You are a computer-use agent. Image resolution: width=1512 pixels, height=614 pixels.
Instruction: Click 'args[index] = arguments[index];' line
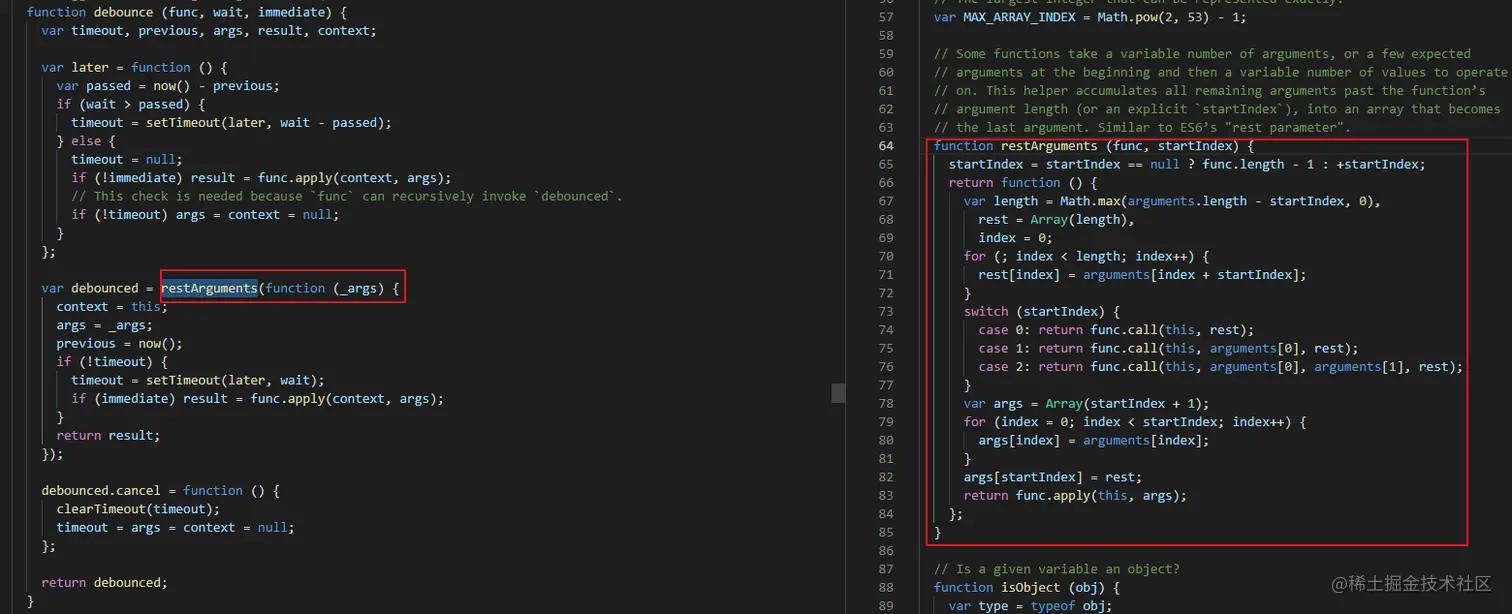click(x=1094, y=440)
